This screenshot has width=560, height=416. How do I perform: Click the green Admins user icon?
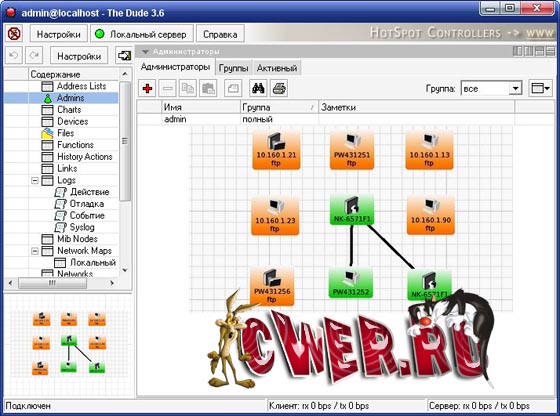click(x=48, y=98)
